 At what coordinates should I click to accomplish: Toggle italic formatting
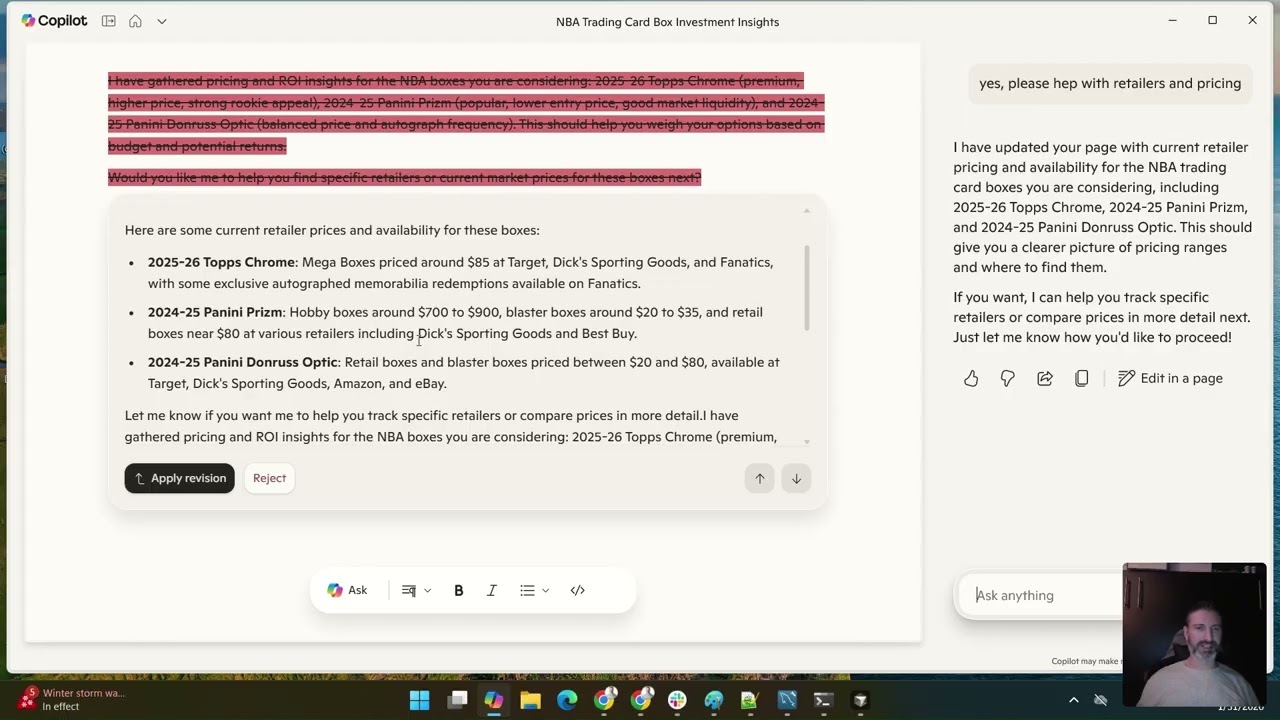(492, 590)
